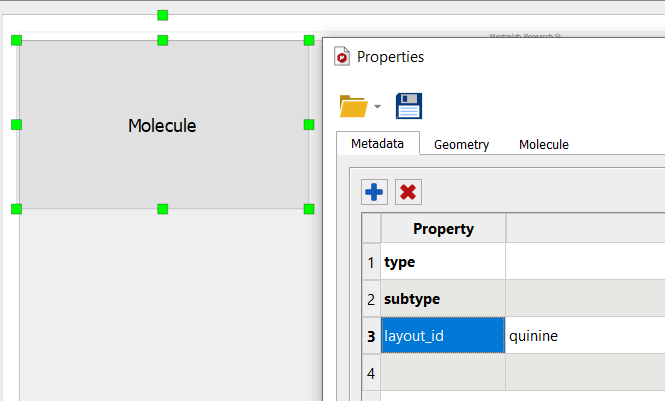Switch to the Metadata tab
Viewport: 665px width, 401px height.
point(377,144)
